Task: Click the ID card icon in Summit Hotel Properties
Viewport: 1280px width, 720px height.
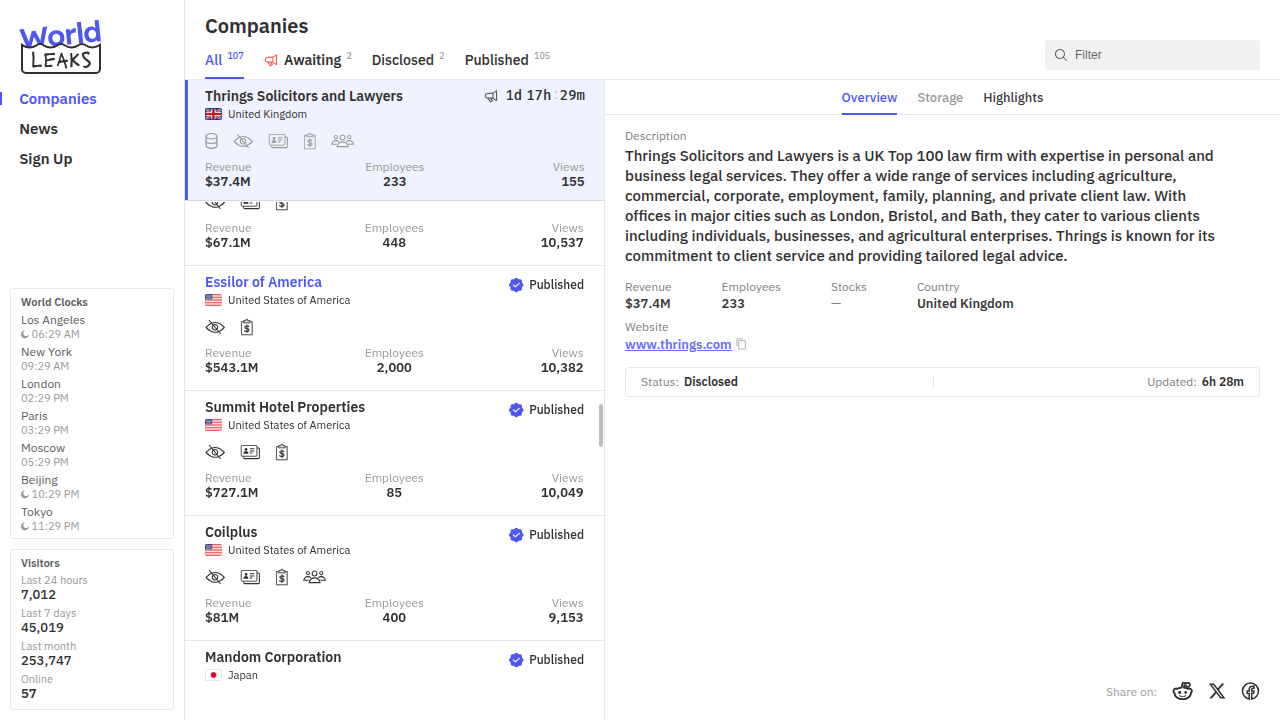Action: click(250, 452)
